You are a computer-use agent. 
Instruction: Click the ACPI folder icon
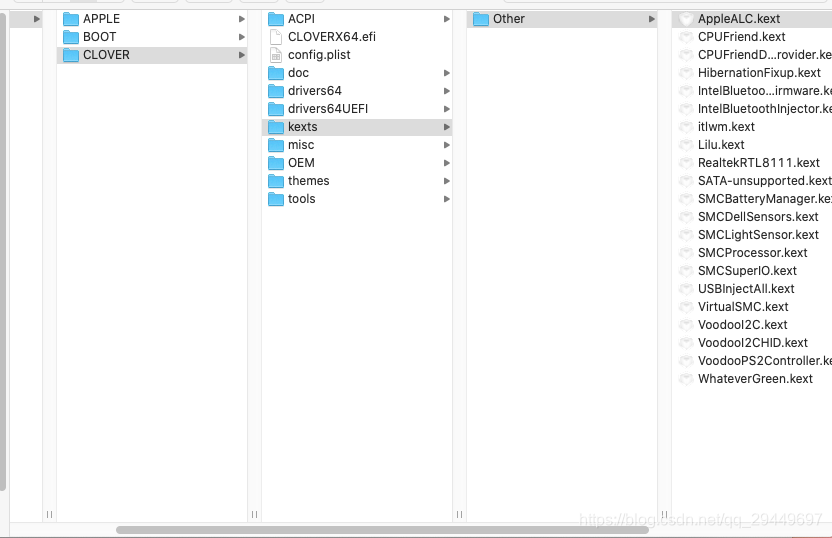pos(275,19)
